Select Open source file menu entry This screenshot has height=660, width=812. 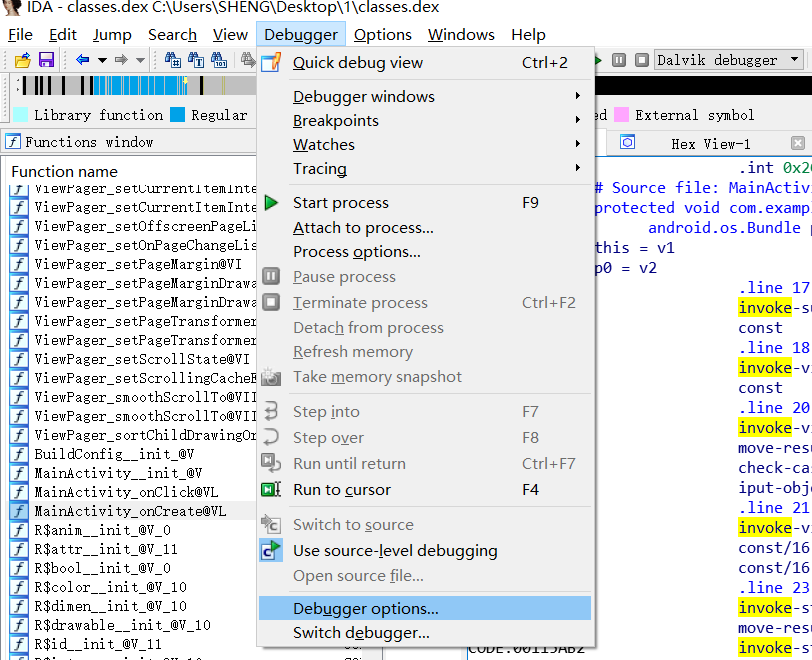[426, 576]
